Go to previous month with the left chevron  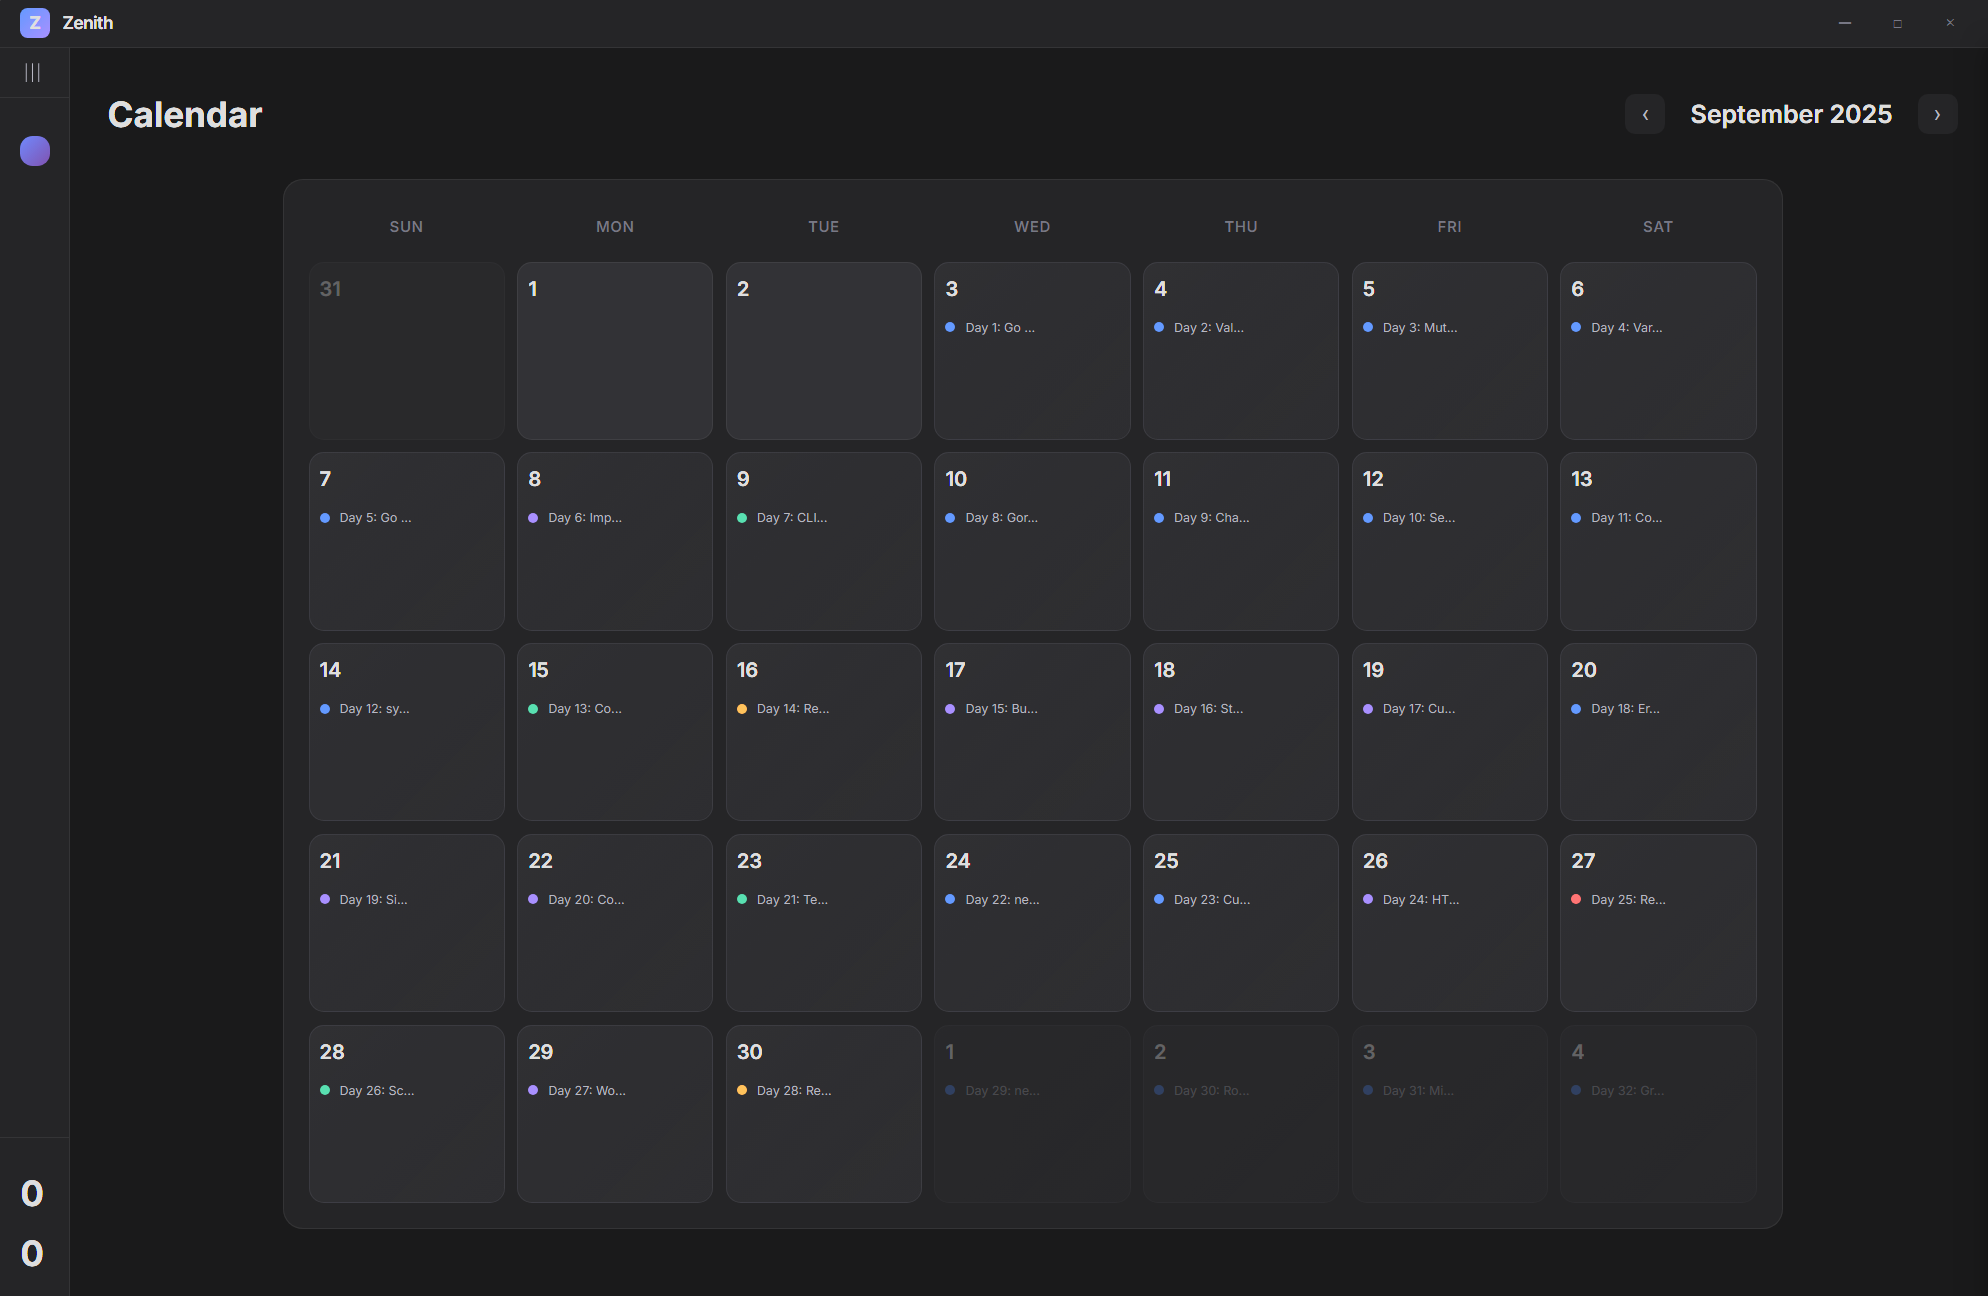(x=1645, y=114)
